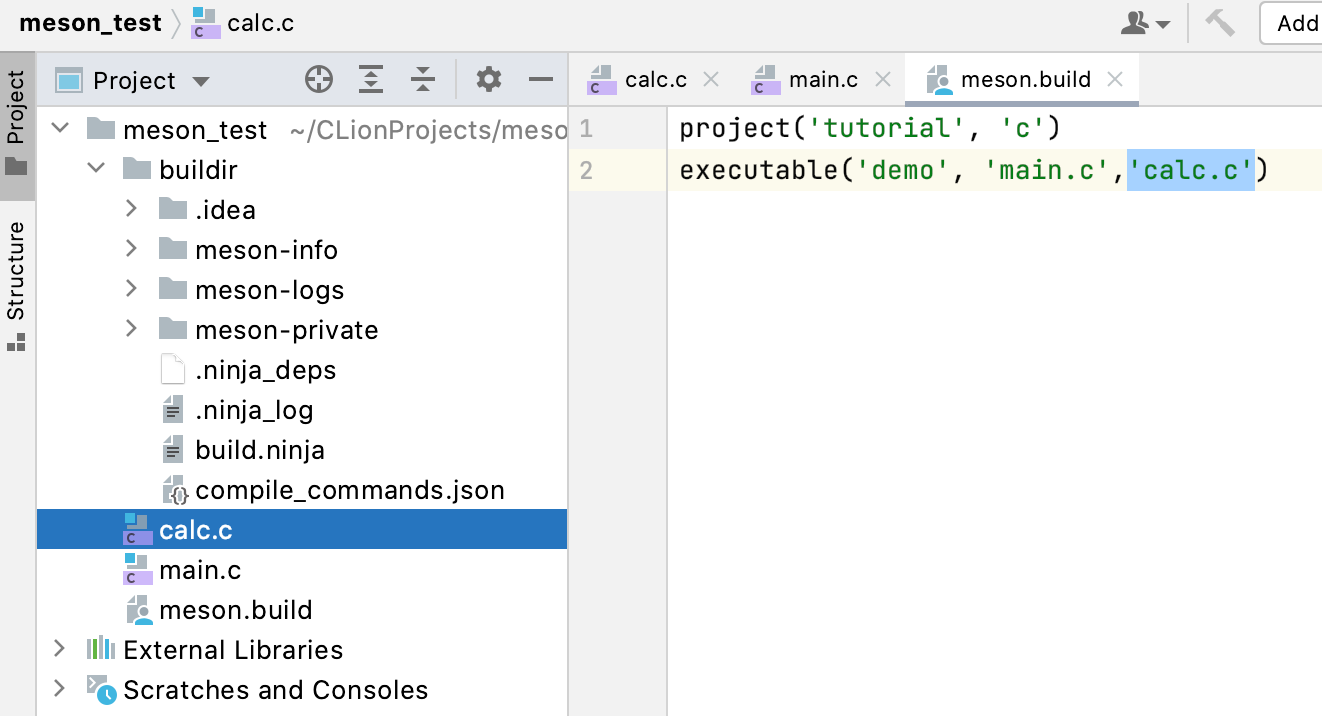Close the calc.c editor tab
Viewport: 1322px width, 716px height.
(712, 78)
